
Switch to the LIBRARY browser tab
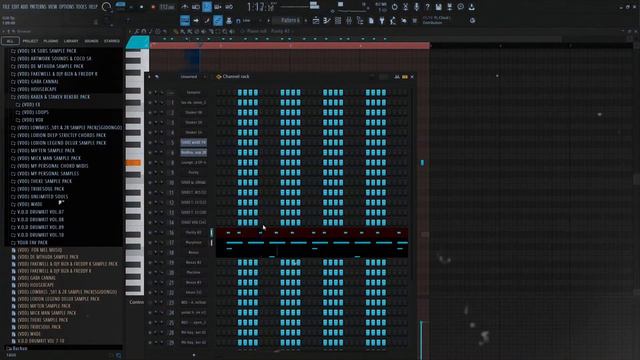[71, 41]
